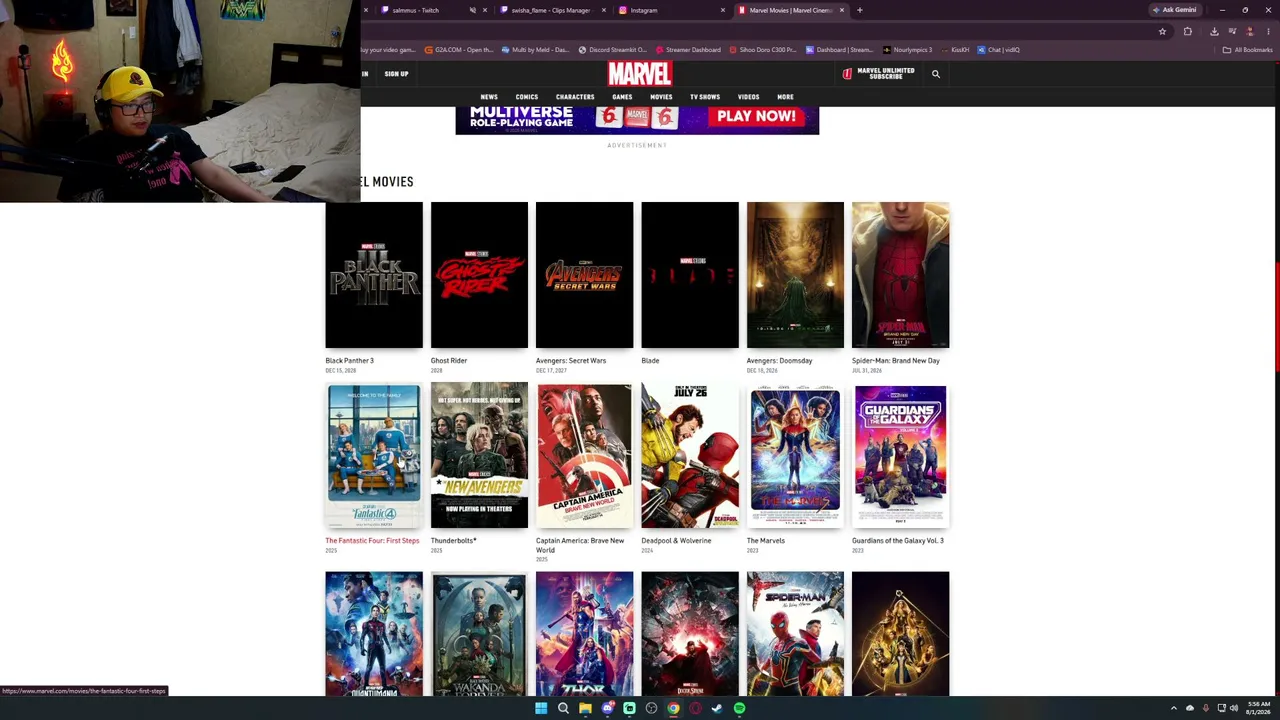Viewport: 1280px width, 720px height.
Task: Open the COMICS menu item
Action: click(x=527, y=97)
